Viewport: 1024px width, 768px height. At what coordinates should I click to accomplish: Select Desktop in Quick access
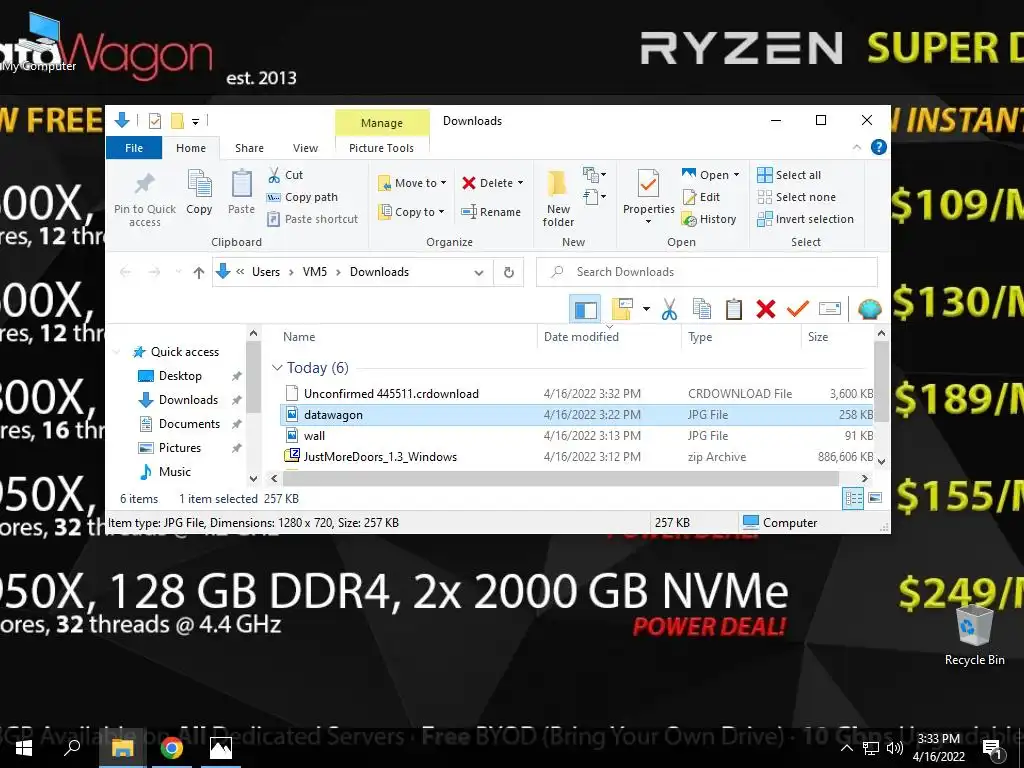coord(180,376)
